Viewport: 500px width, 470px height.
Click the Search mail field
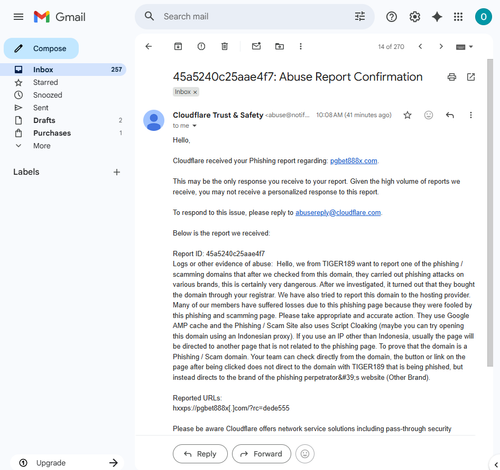tap(255, 16)
